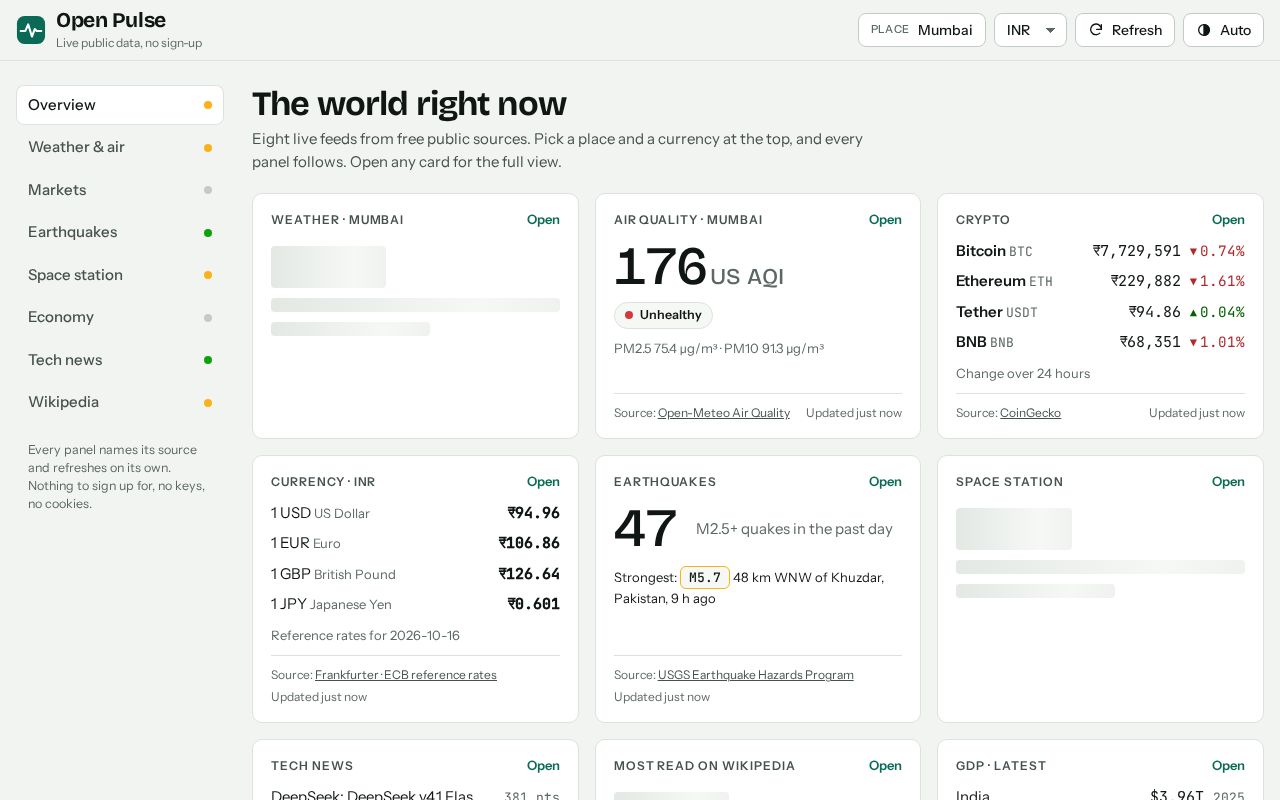
Task: Open the Most Read on Wikipedia card
Action: 885,766
